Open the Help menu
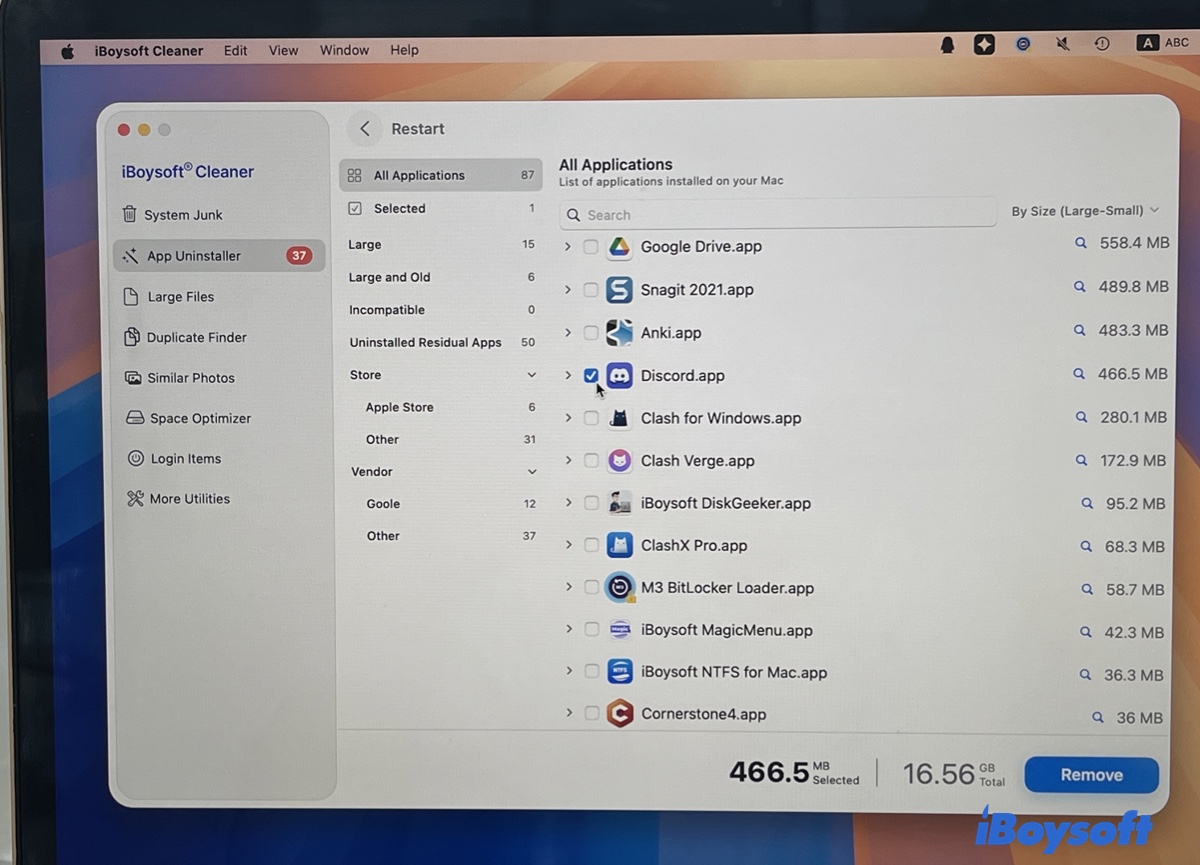The image size is (1200, 865). pos(405,51)
